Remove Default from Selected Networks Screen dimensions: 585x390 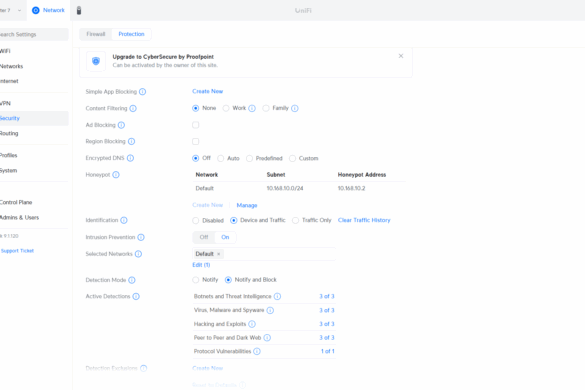219,254
